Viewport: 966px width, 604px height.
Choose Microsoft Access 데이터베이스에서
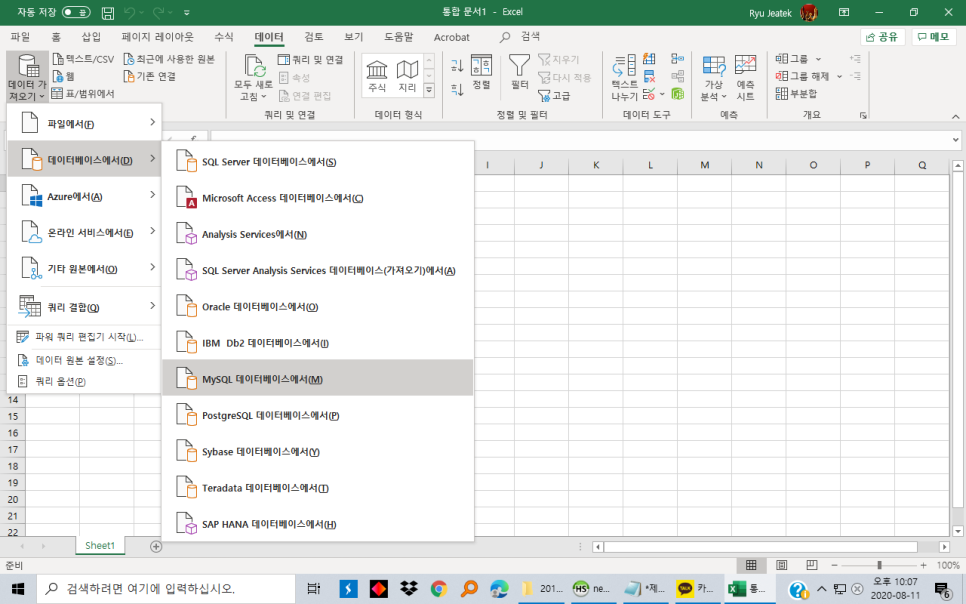318,198
